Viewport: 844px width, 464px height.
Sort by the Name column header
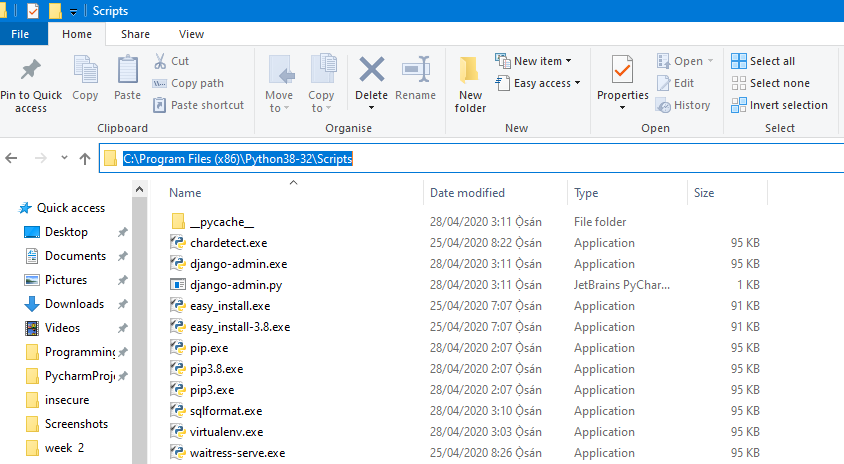tap(185, 193)
